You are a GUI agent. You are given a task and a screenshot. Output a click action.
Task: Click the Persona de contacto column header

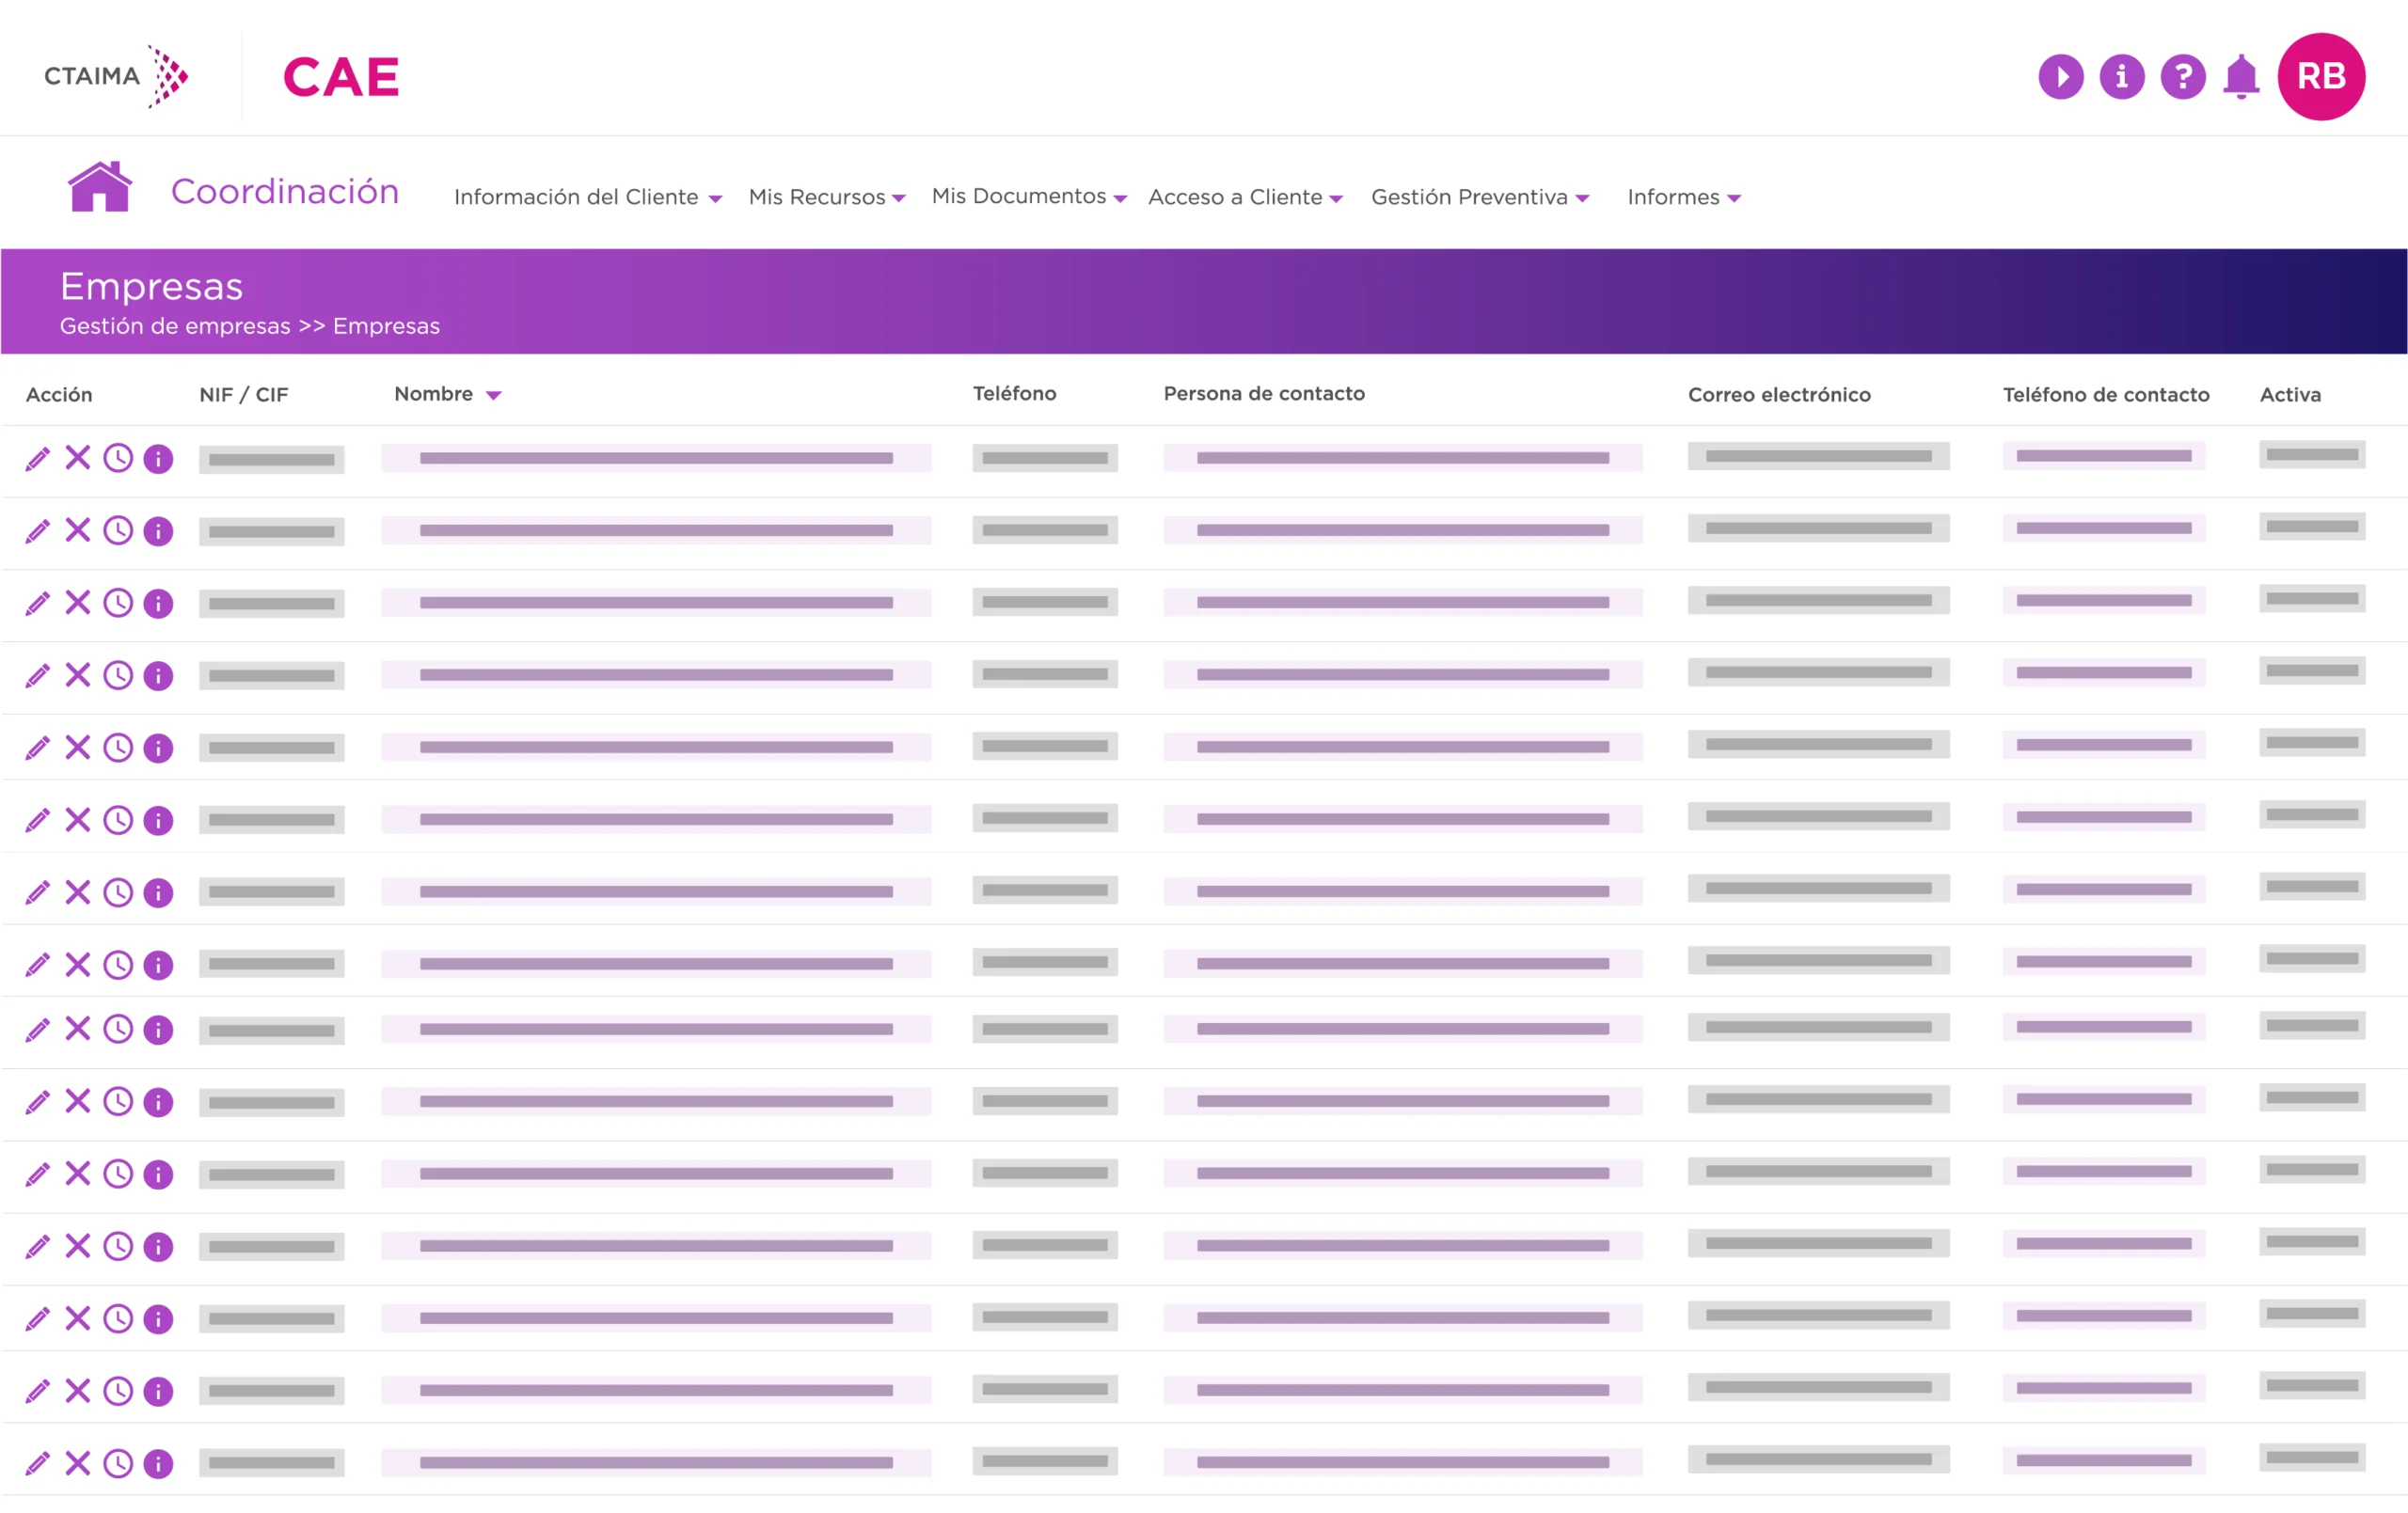click(x=1264, y=394)
